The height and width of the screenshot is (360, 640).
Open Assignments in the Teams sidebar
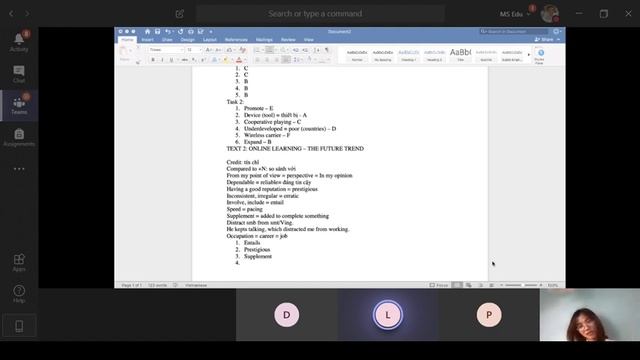click(19, 137)
